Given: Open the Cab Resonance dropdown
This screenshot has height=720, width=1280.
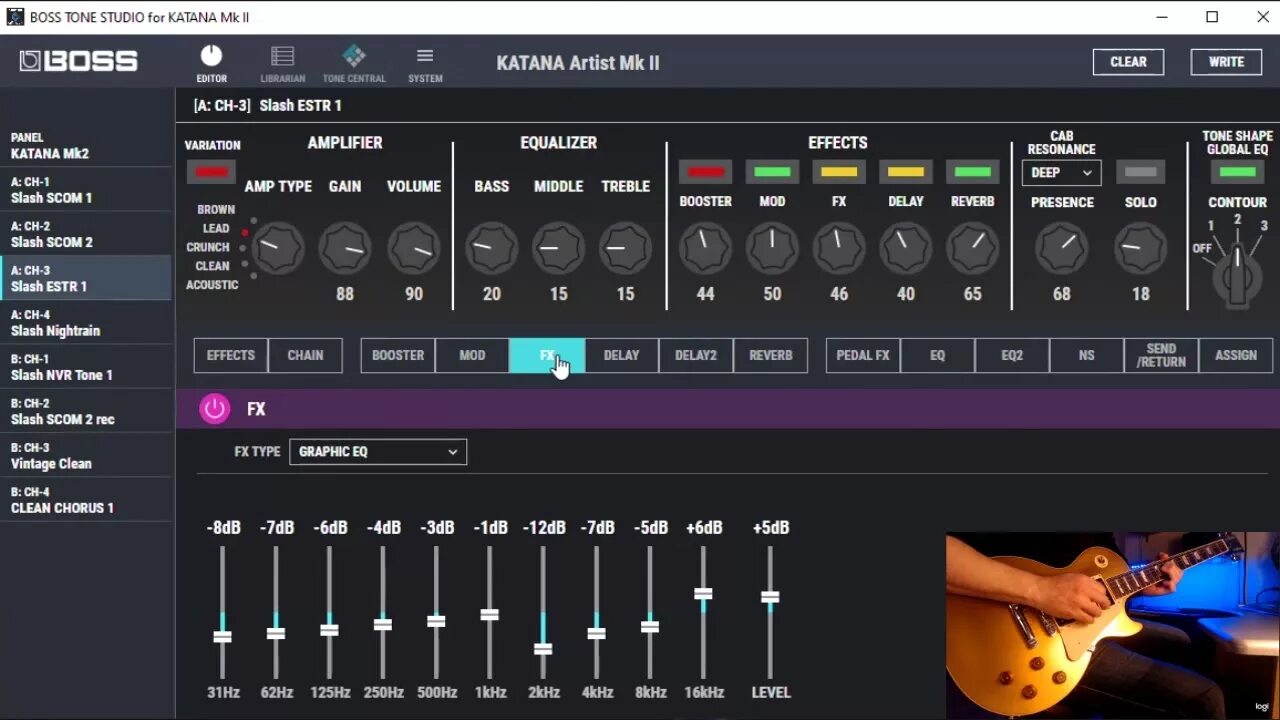Looking at the screenshot, I should coord(1061,172).
